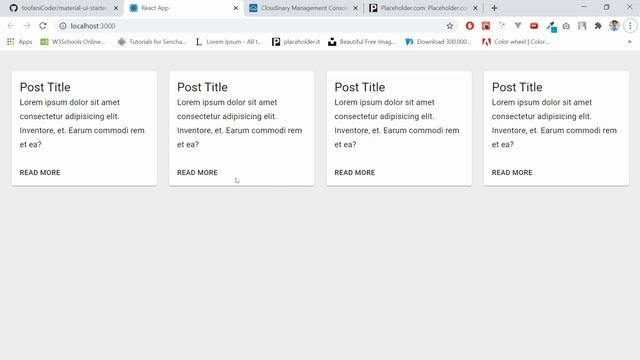This screenshot has height=360, width=640.
Task: Reload the localhost:3000 page
Action: click(x=43, y=26)
